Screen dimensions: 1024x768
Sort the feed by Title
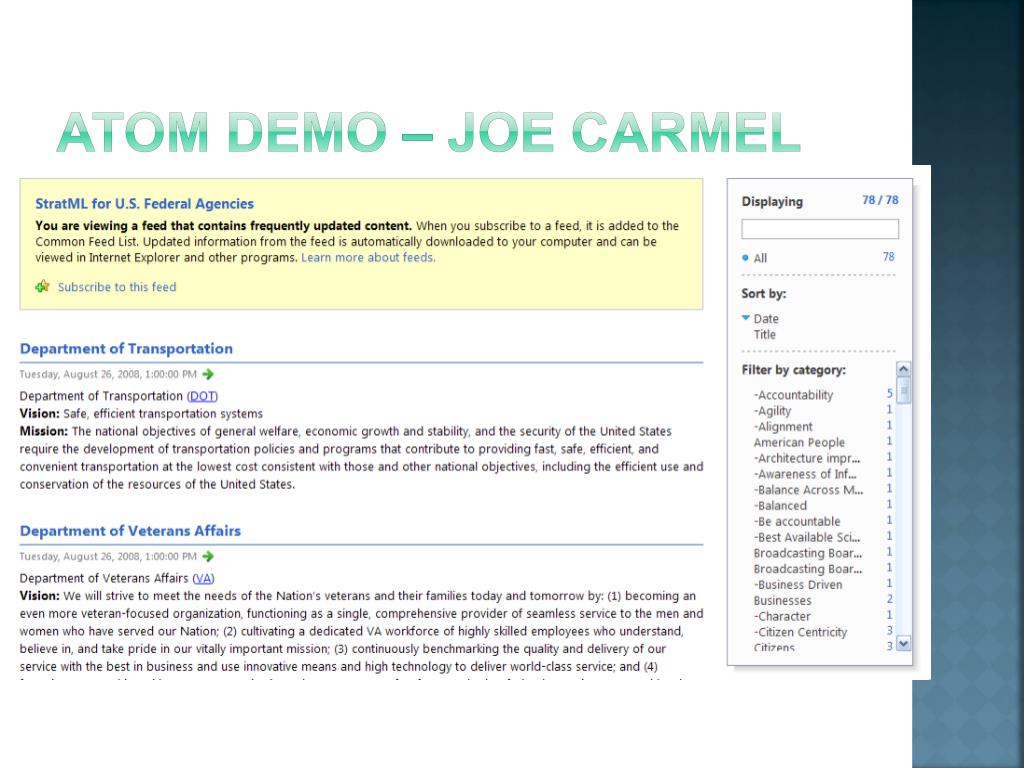(x=764, y=334)
